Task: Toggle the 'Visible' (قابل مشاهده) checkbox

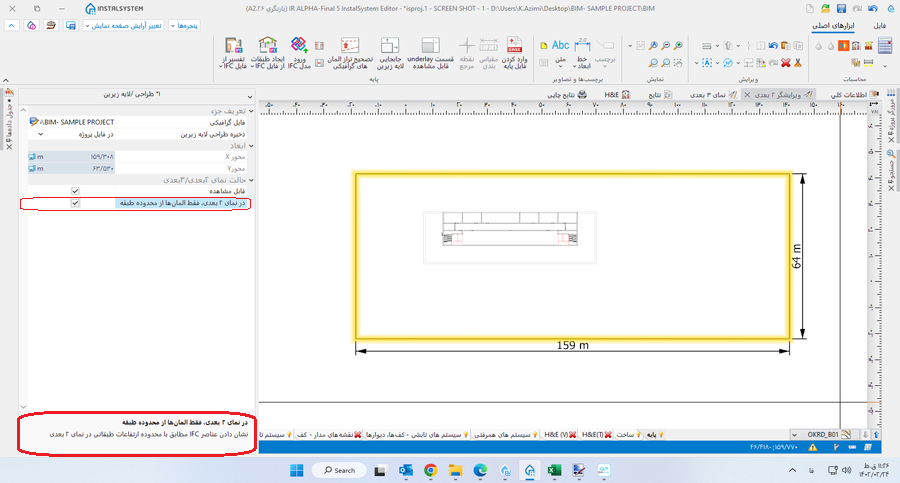Action: pyautogui.click(x=75, y=190)
